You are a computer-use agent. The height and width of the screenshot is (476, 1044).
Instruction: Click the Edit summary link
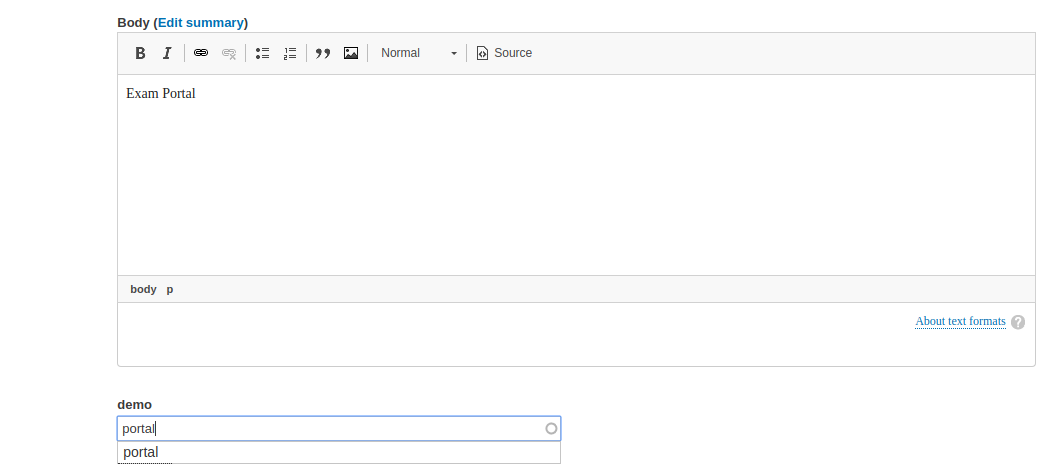pyautogui.click(x=201, y=22)
